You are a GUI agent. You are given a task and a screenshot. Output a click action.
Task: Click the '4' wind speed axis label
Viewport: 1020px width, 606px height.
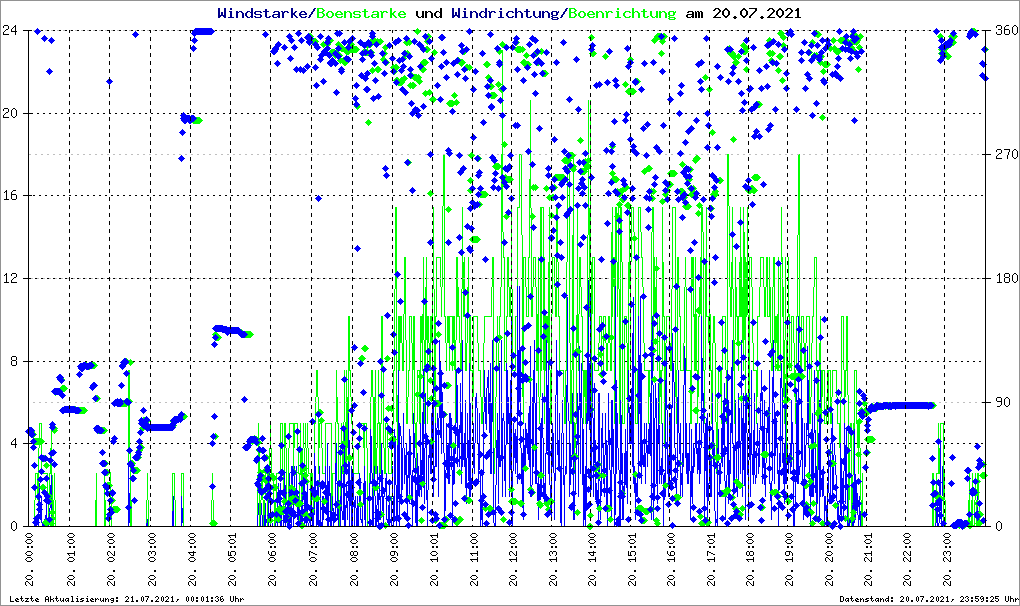coord(14,443)
